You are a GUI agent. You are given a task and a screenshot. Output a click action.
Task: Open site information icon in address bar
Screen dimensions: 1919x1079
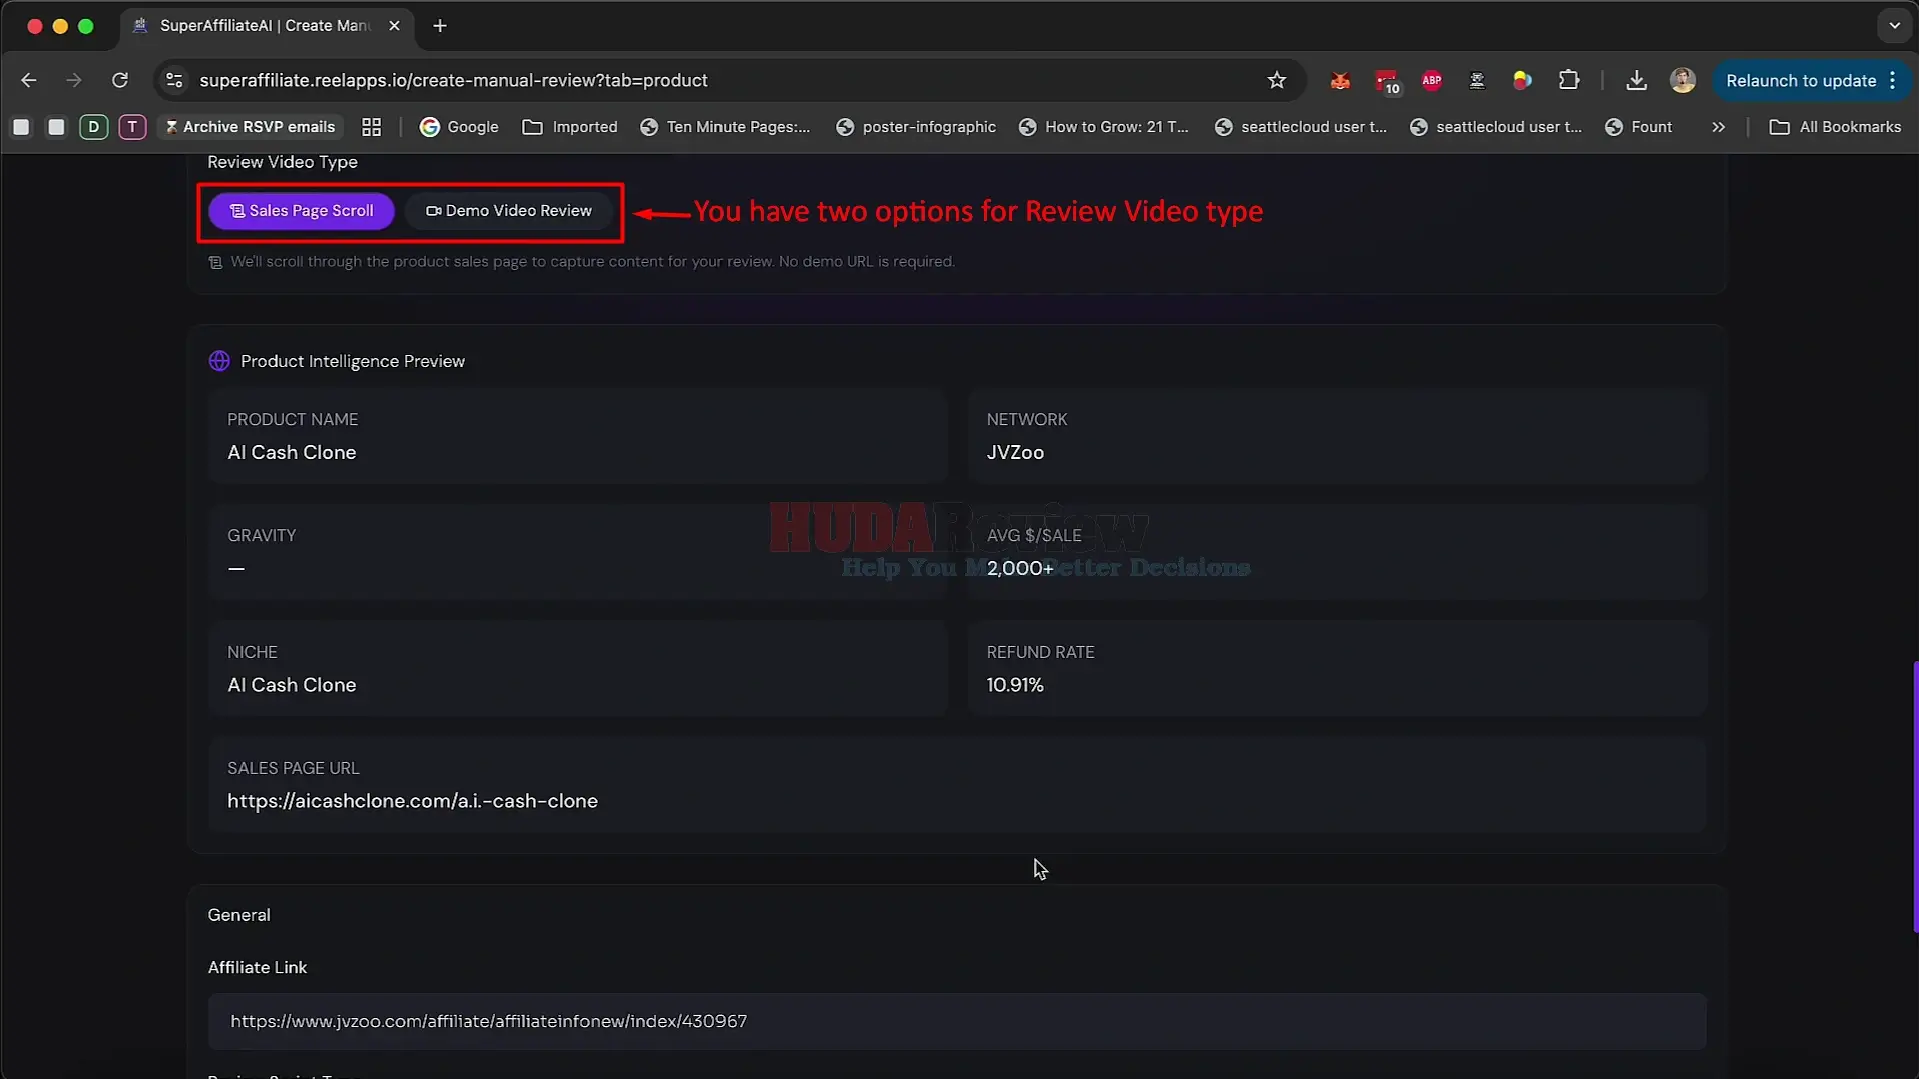click(174, 80)
